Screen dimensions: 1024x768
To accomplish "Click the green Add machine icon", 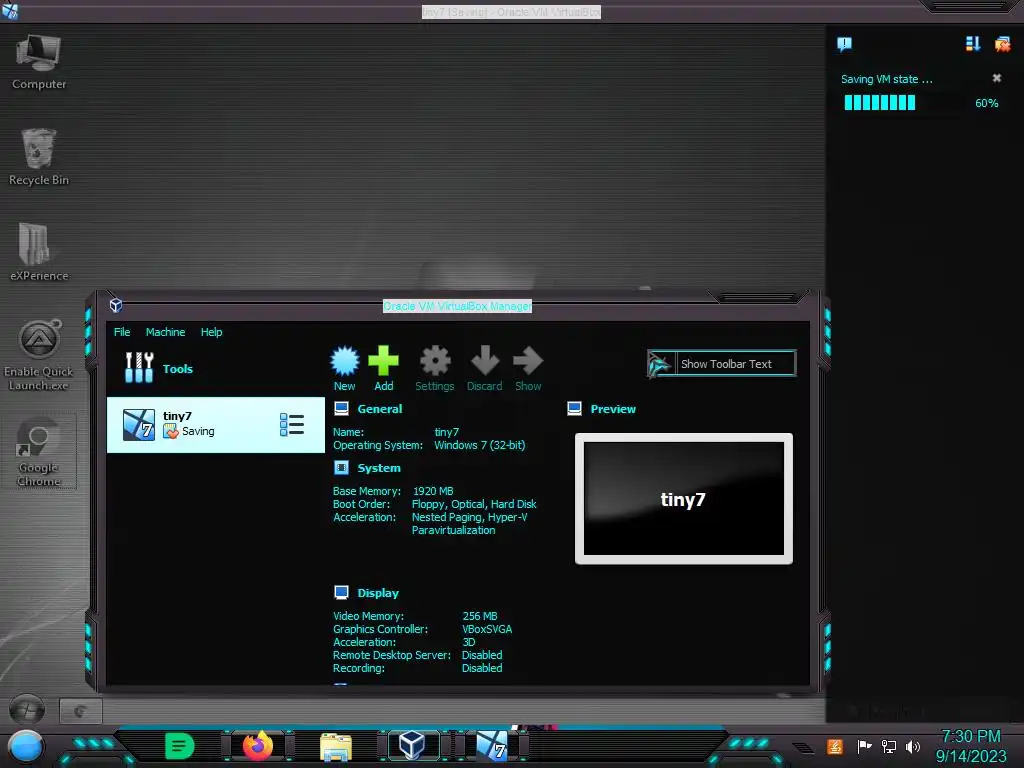I will [383, 361].
